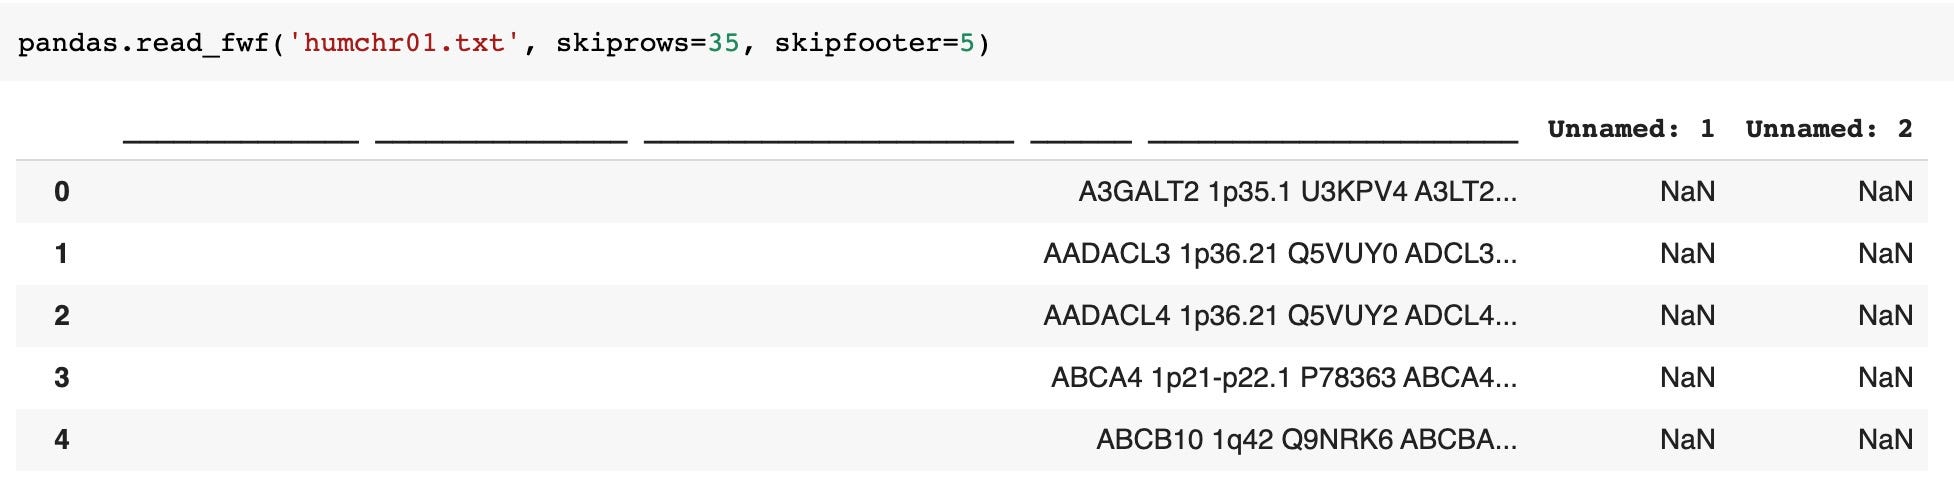Click the "Unnamed: 1" column header

tap(1630, 129)
